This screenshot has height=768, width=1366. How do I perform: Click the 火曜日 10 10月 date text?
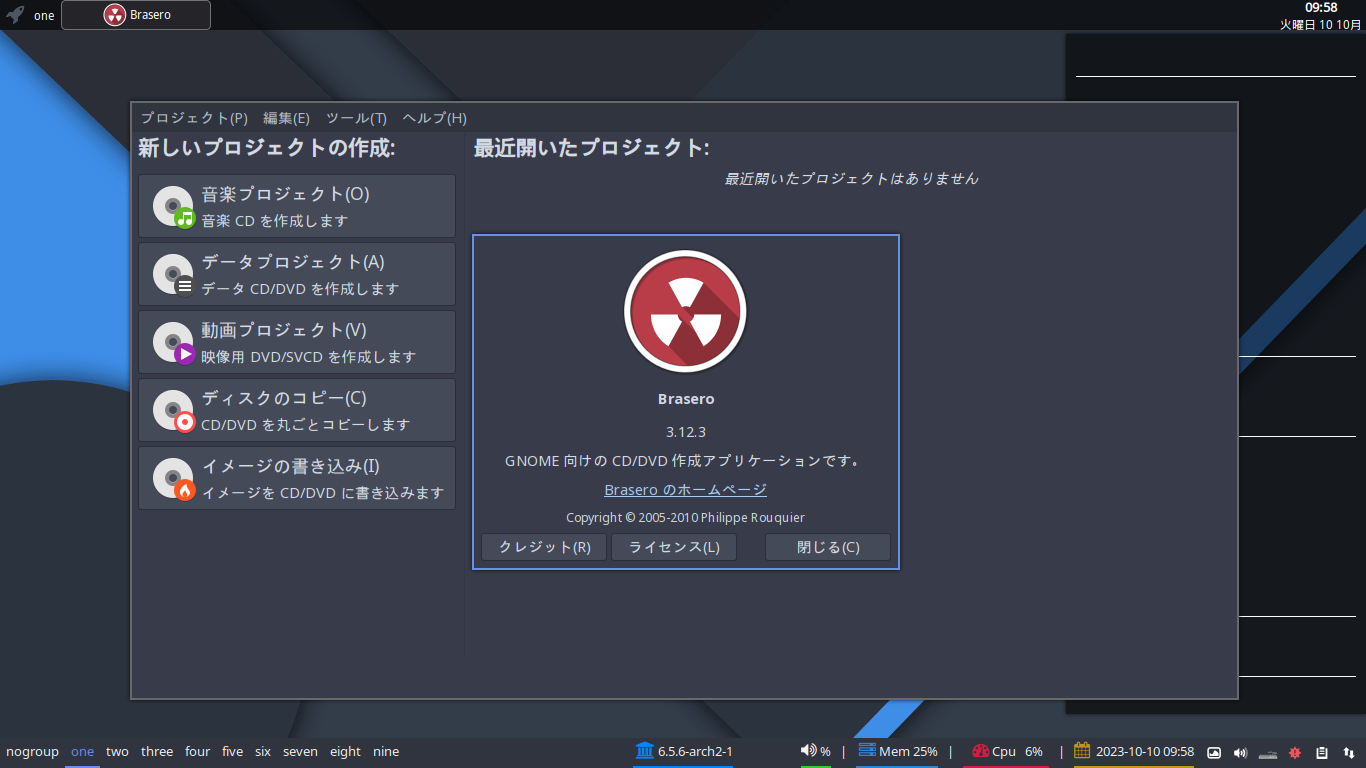point(1320,25)
